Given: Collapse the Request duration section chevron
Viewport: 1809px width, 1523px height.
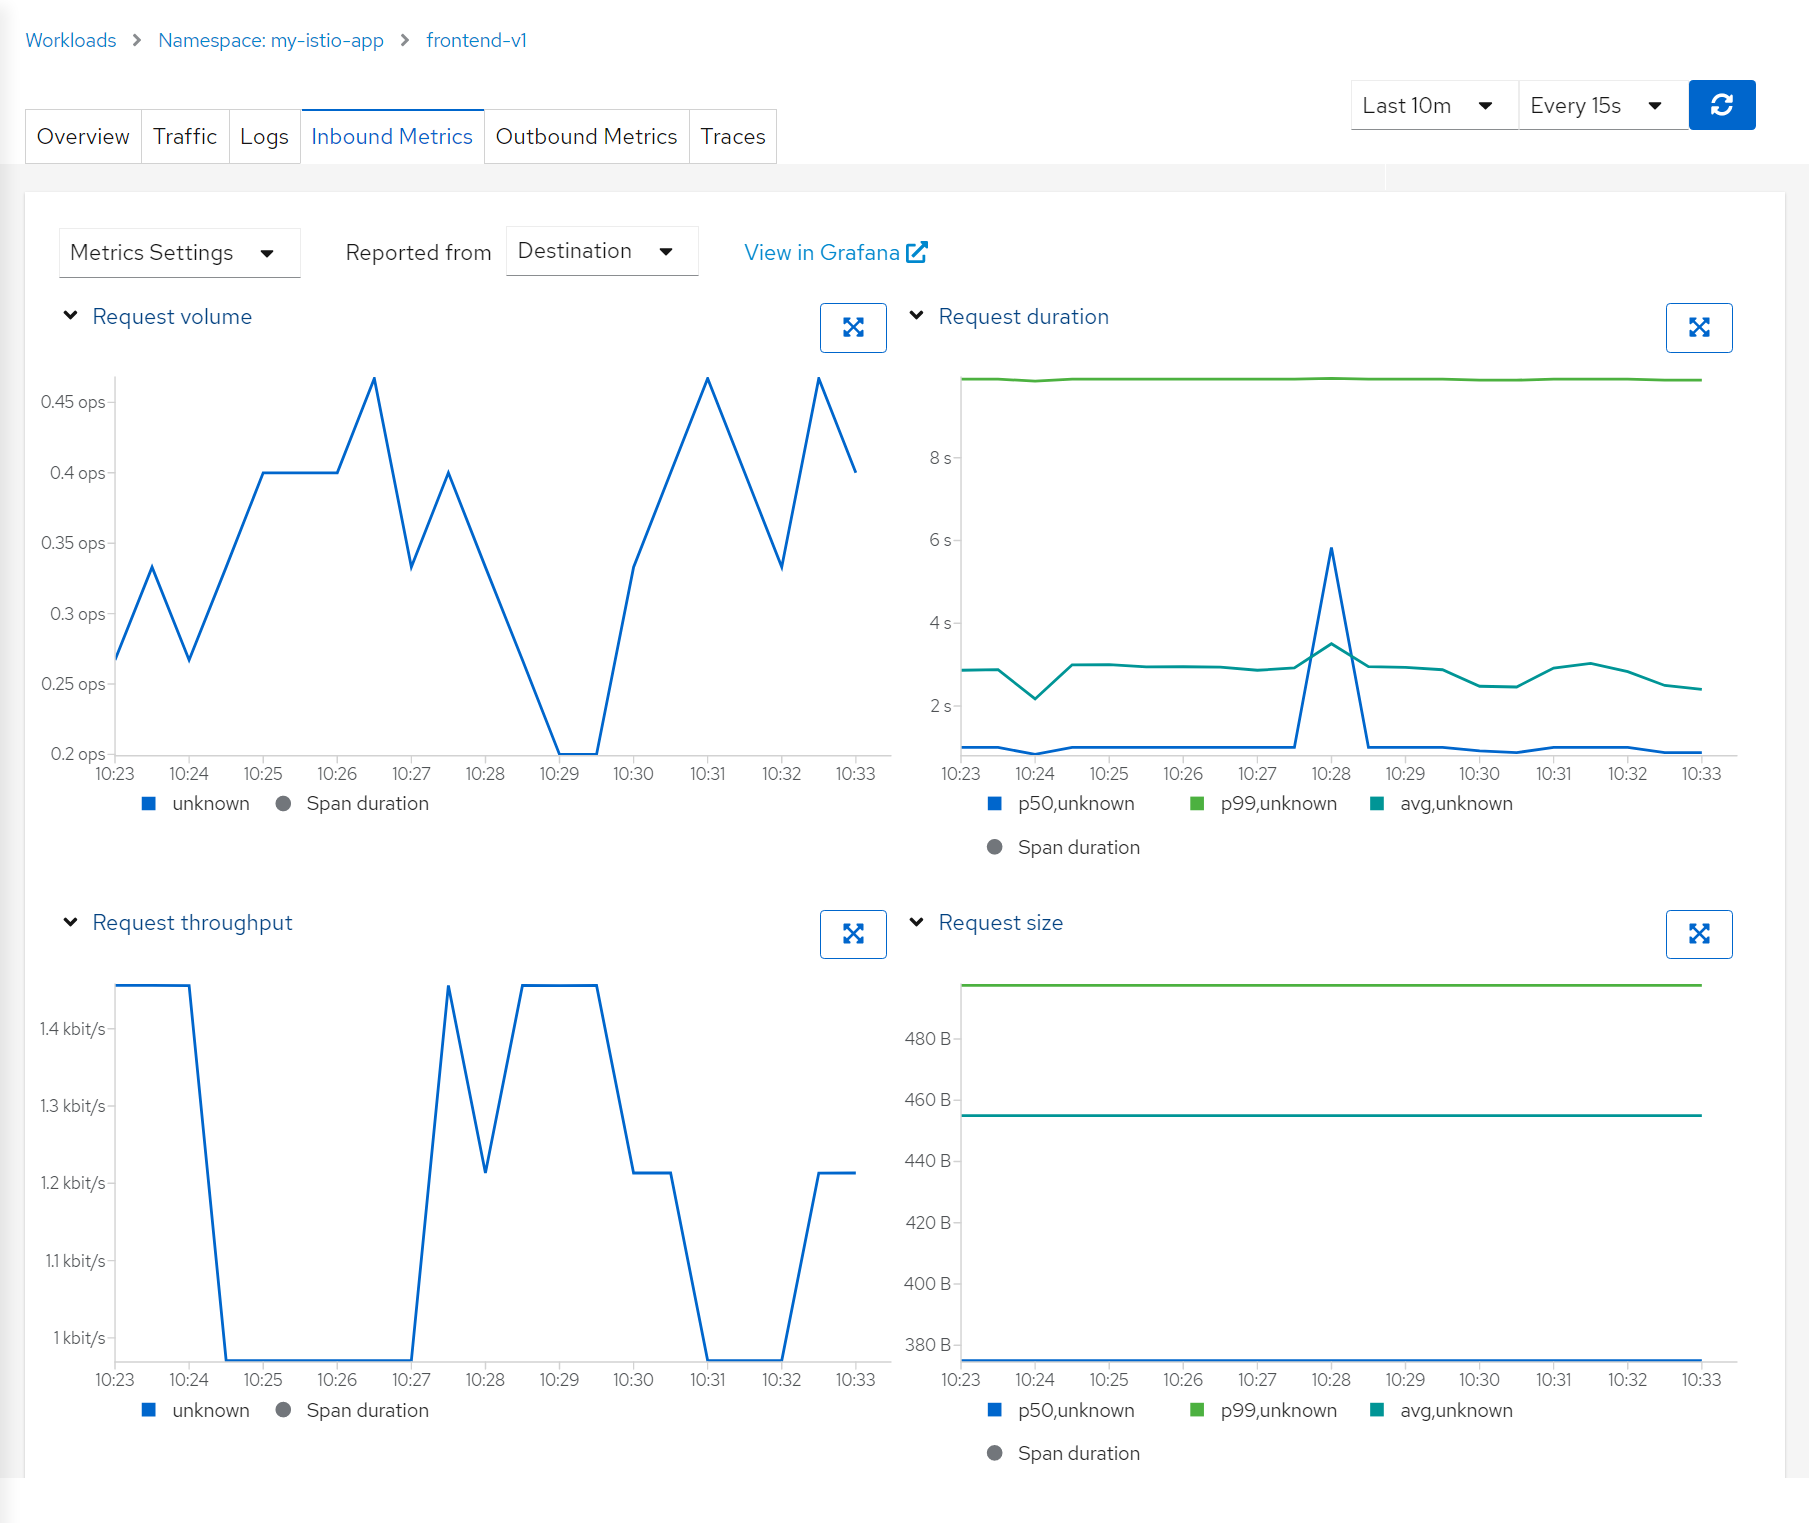Looking at the screenshot, I should (x=917, y=316).
